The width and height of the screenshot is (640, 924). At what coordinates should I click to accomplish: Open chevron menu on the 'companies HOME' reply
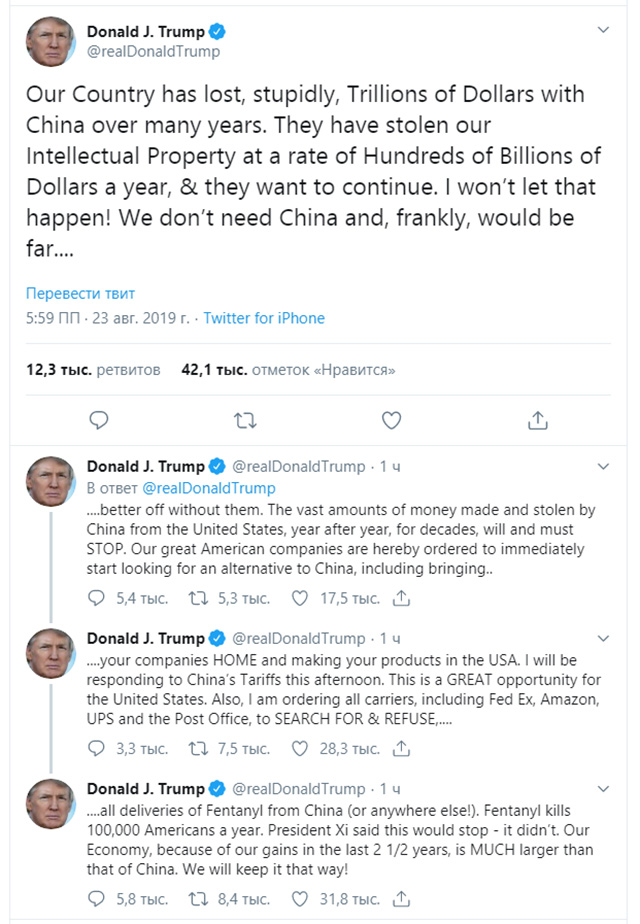[x=603, y=638]
